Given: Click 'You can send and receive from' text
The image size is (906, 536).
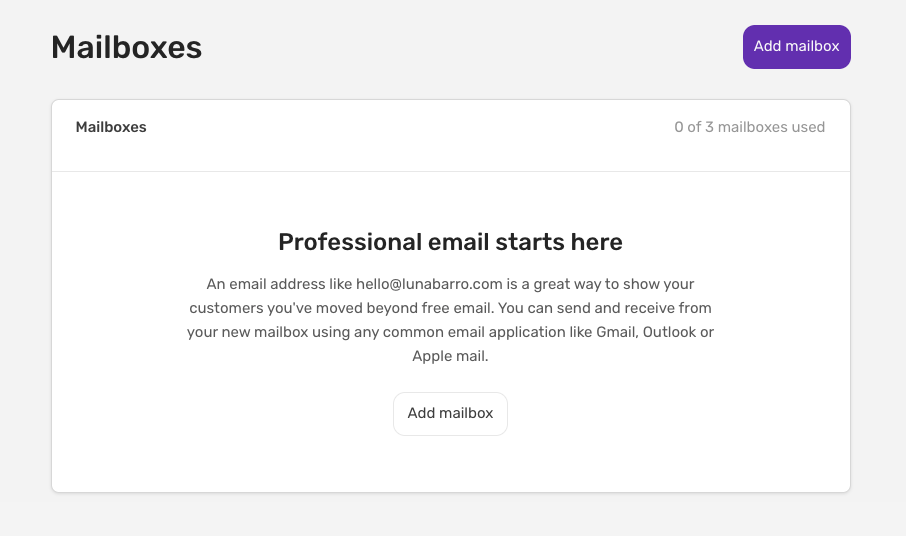Looking at the screenshot, I should [x=604, y=308].
